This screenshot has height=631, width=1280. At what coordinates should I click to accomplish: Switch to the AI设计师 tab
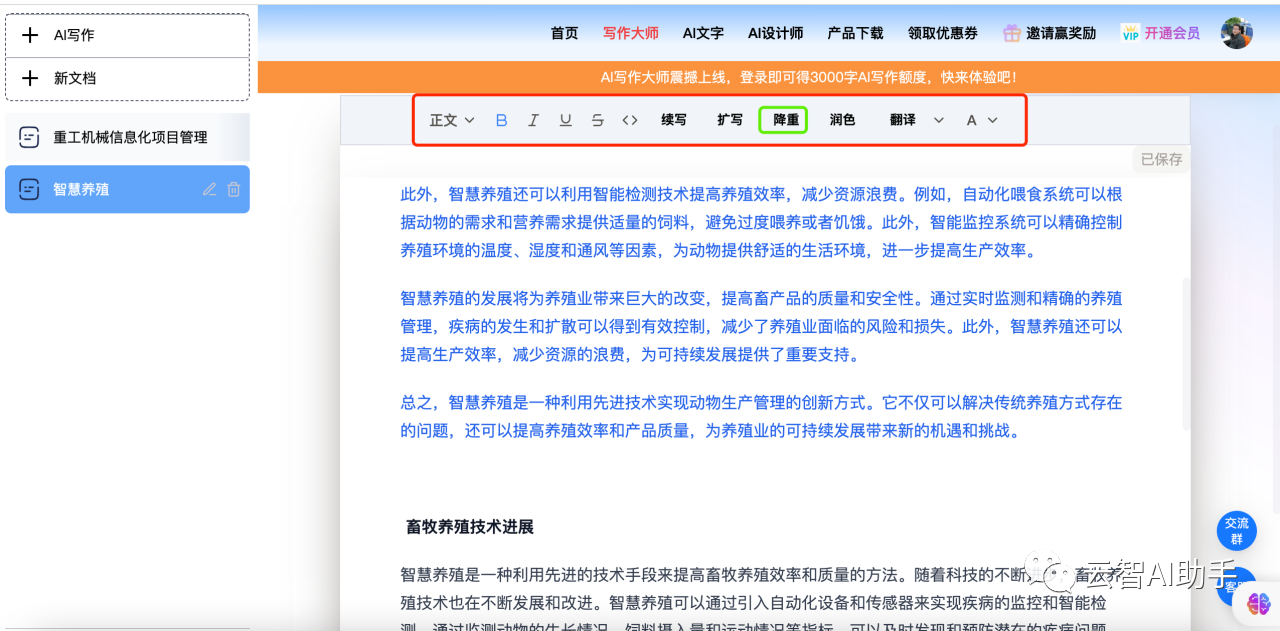(x=775, y=32)
